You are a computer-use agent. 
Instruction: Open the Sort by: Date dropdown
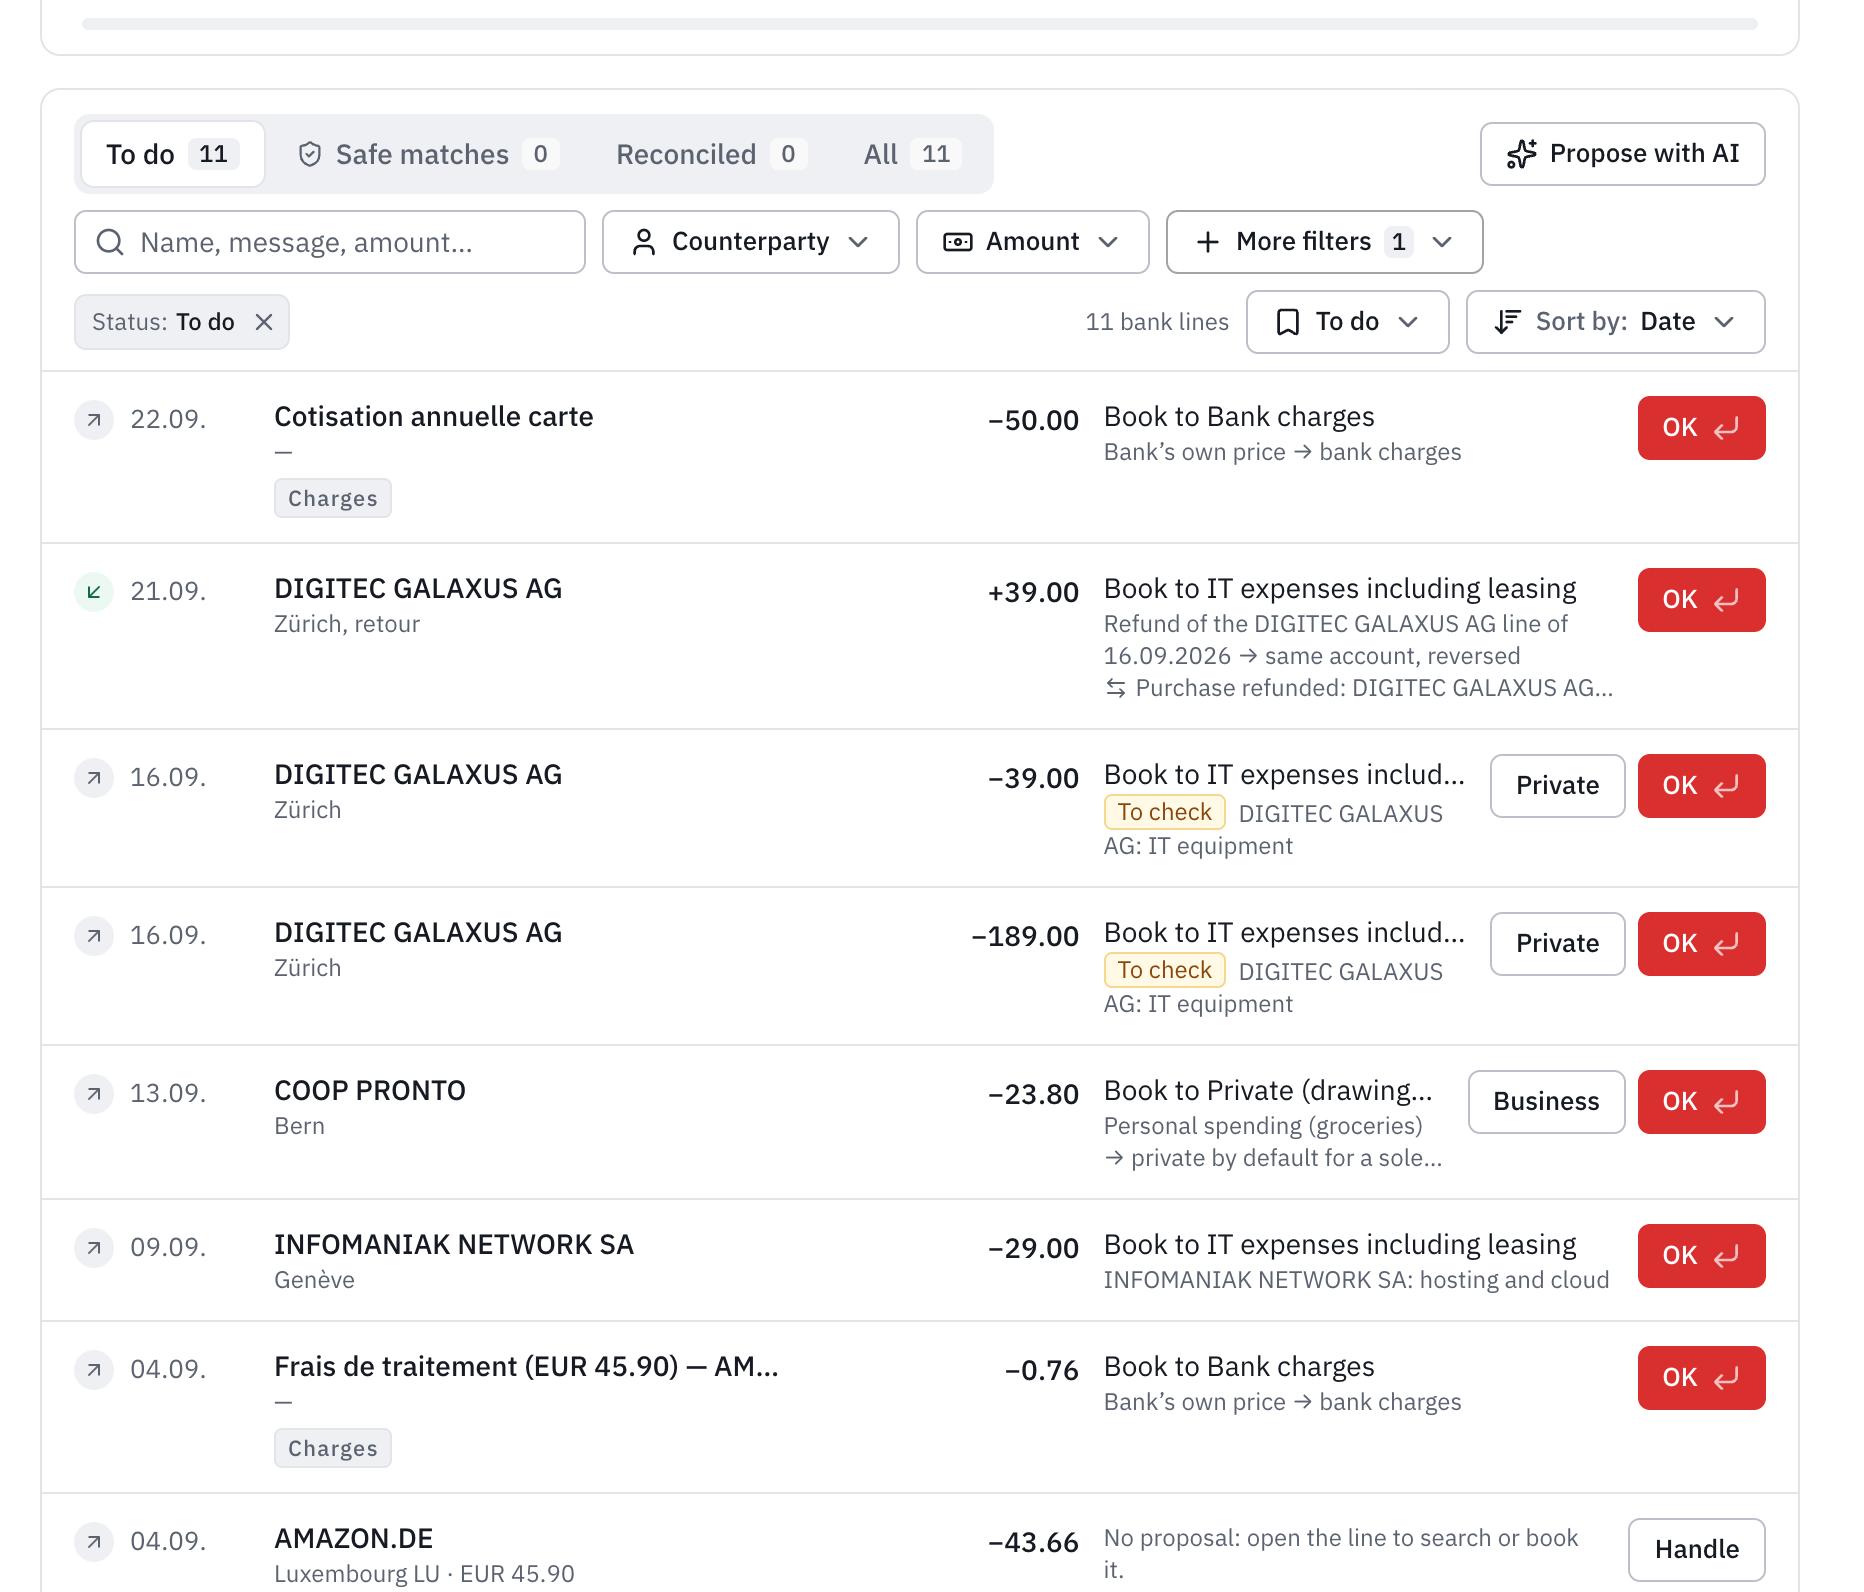pyautogui.click(x=1616, y=322)
